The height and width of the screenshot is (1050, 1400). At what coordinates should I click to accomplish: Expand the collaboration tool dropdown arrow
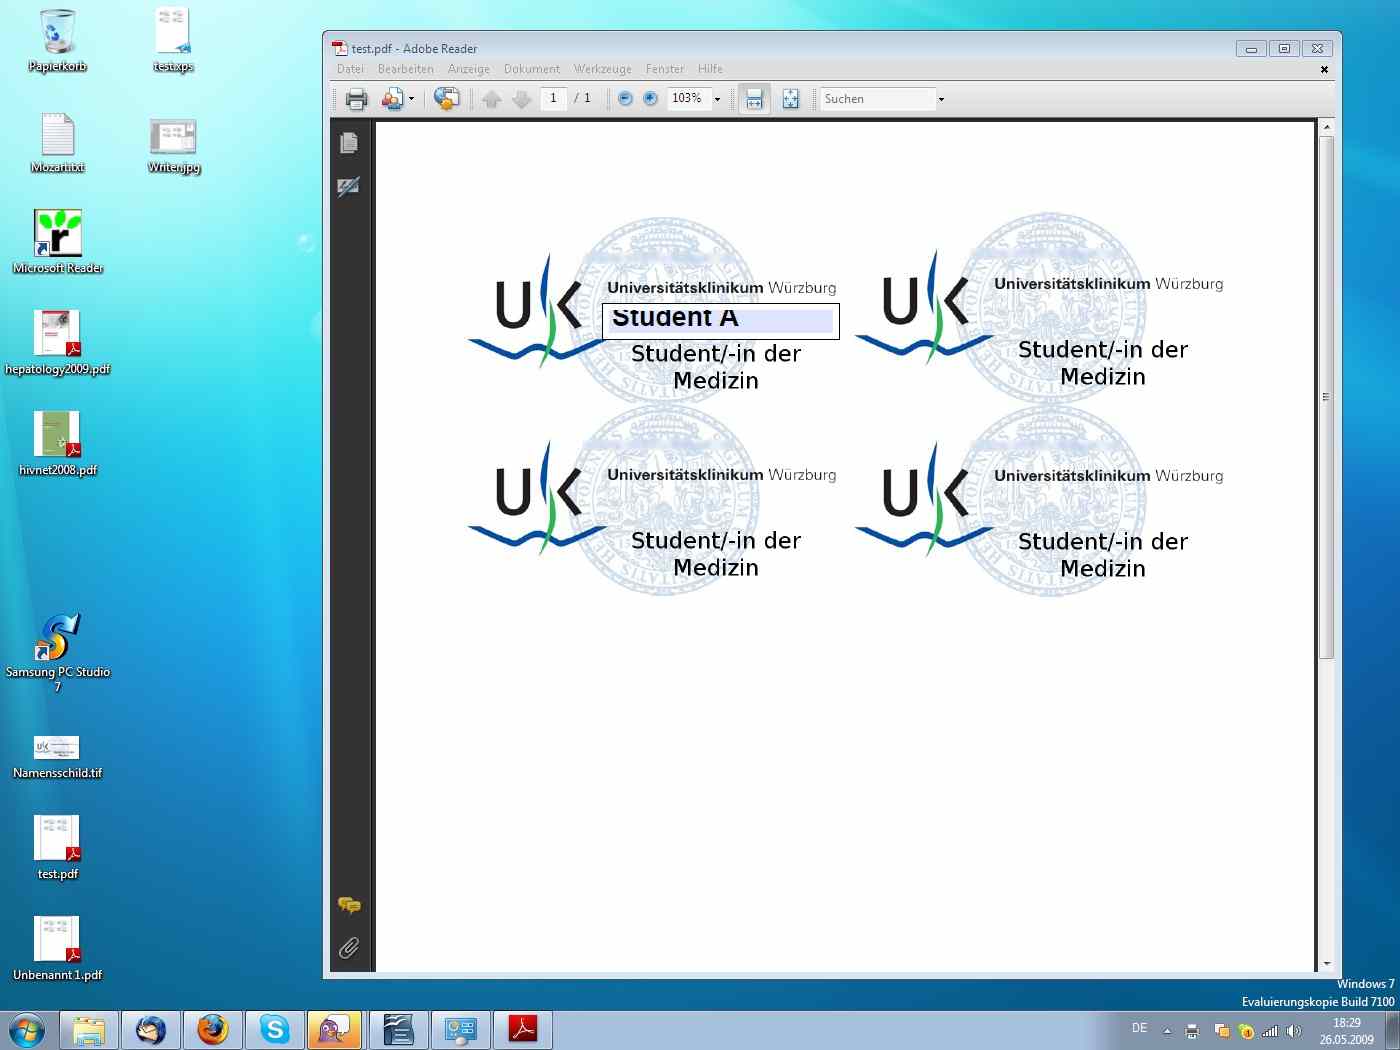pos(411,99)
